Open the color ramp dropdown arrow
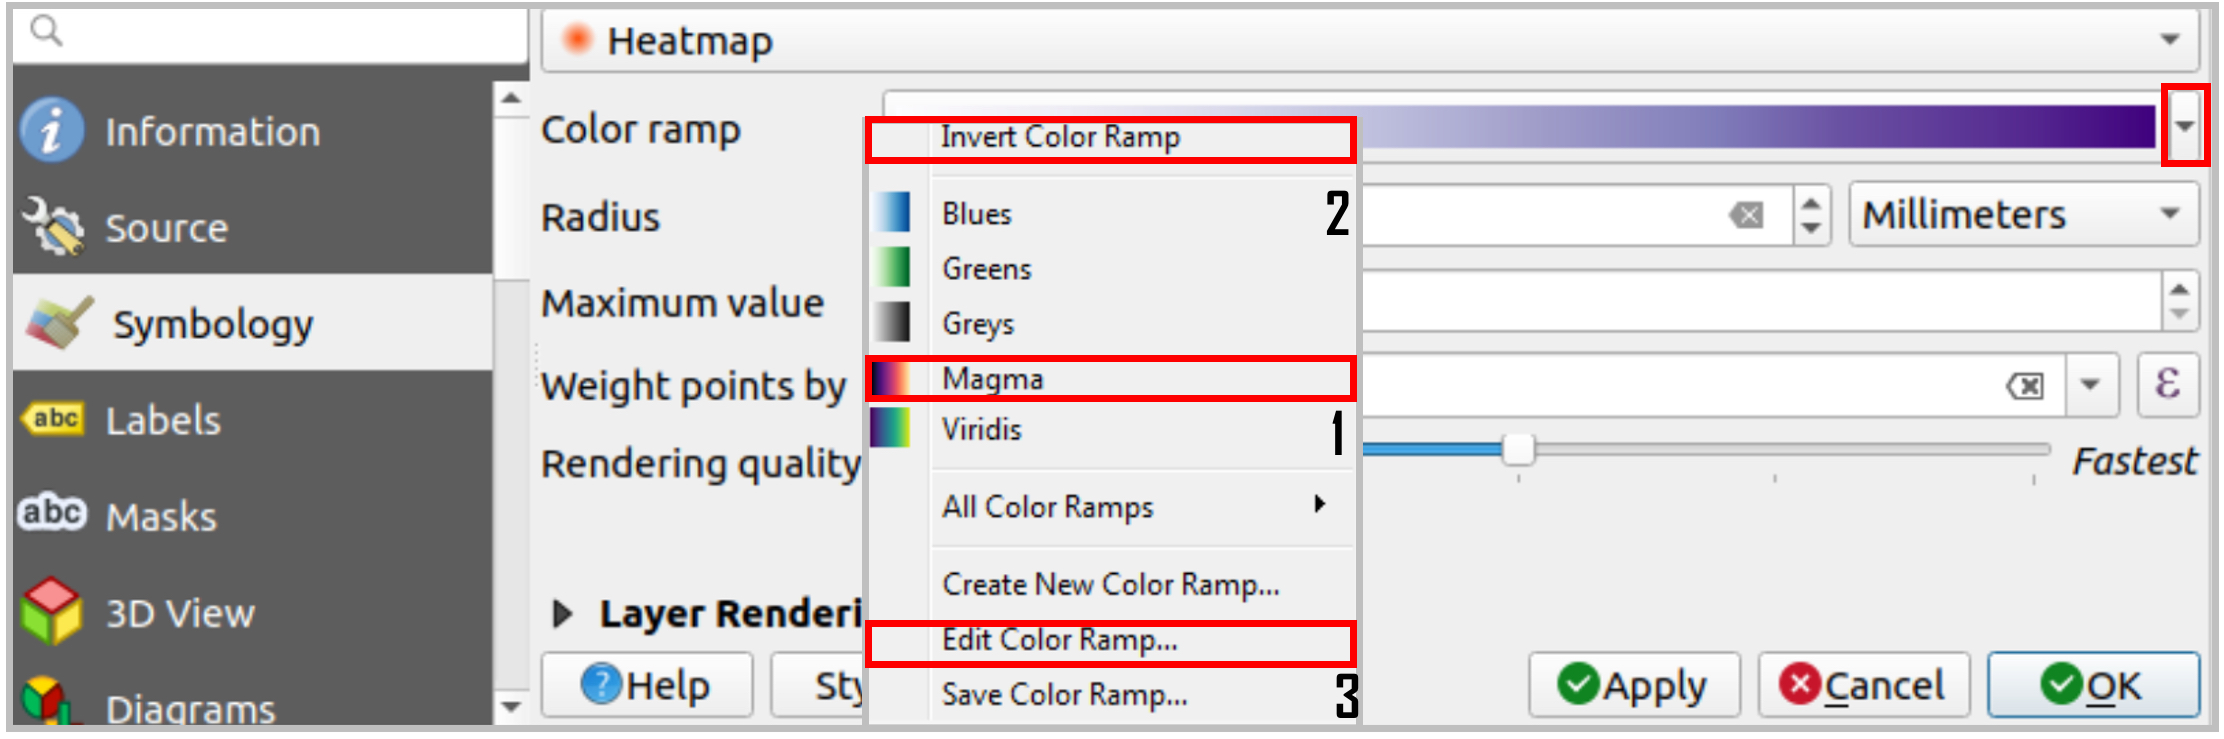 [x=2185, y=126]
